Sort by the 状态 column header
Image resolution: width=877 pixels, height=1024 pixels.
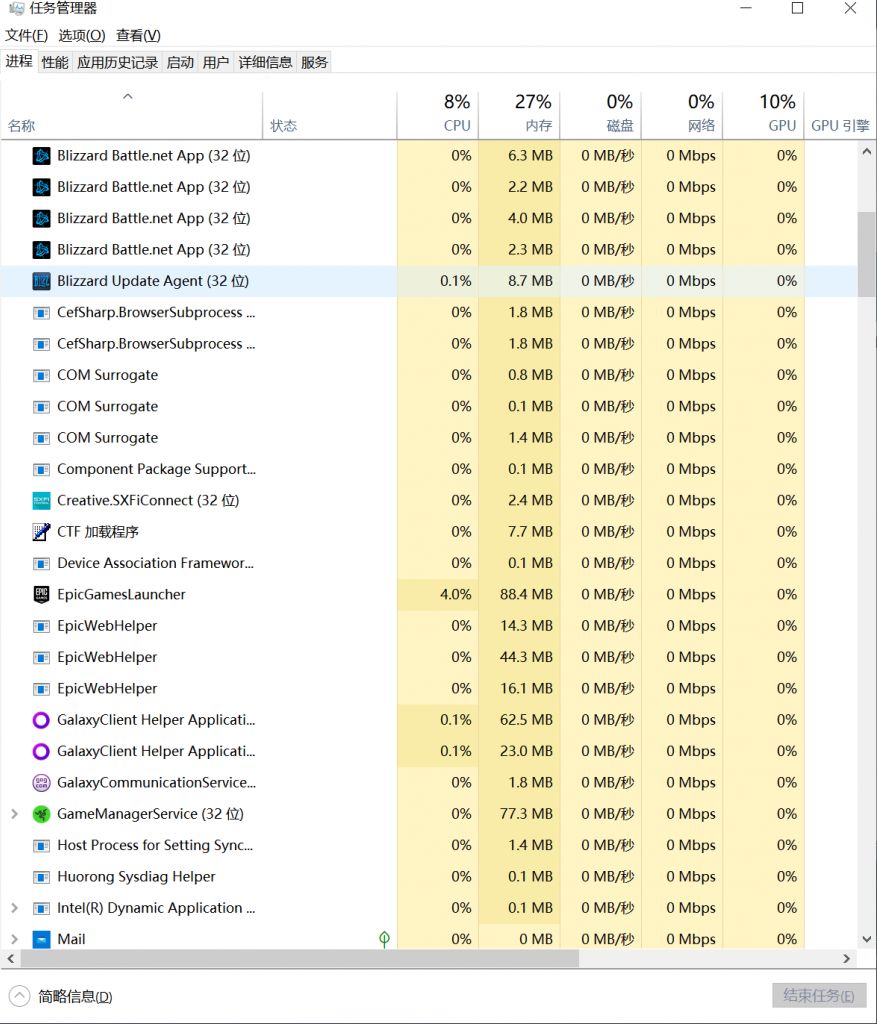[x=330, y=116]
